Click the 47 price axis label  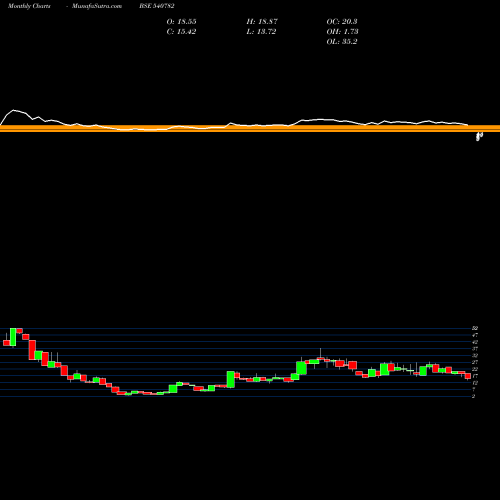pyautogui.click(x=475, y=335)
